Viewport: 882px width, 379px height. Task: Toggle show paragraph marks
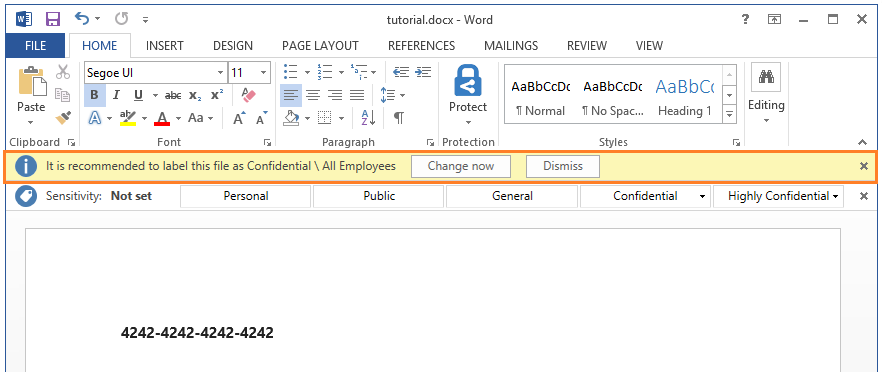pos(399,118)
